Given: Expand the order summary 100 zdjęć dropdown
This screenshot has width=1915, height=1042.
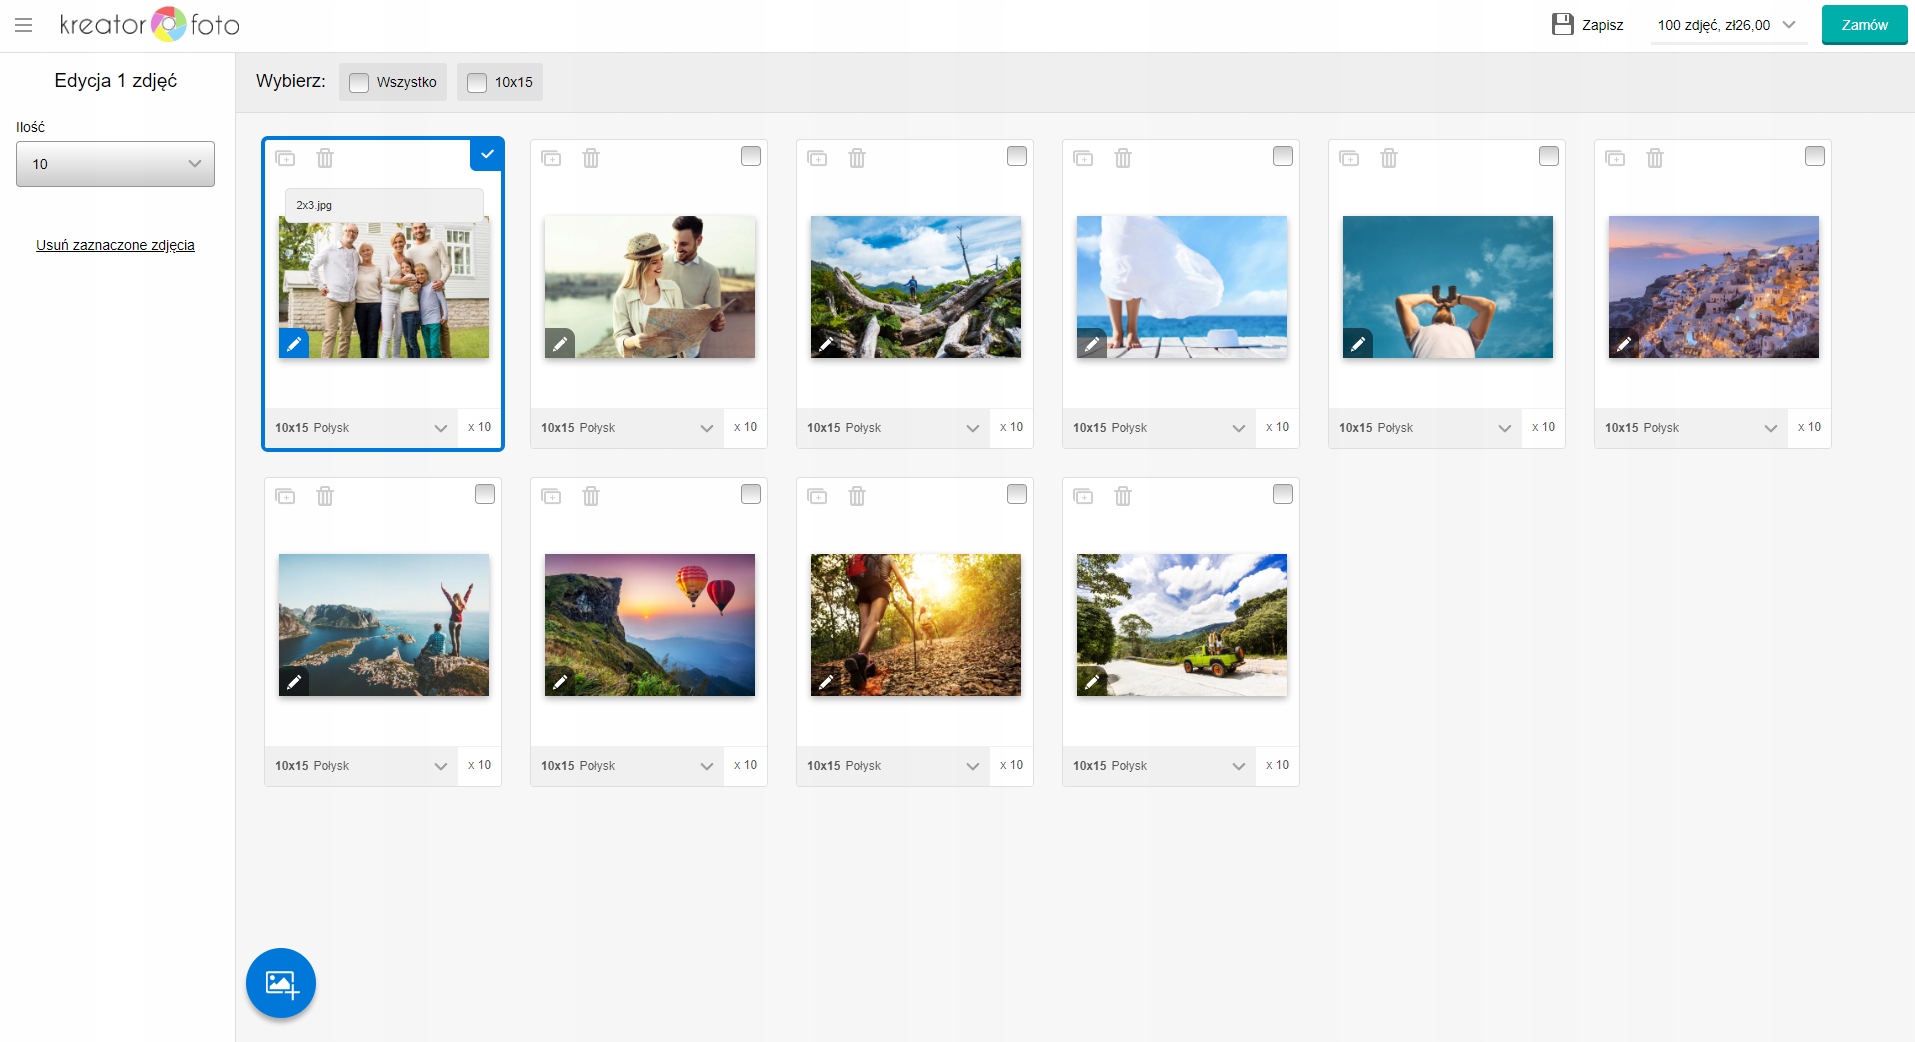Looking at the screenshot, I should 1727,25.
